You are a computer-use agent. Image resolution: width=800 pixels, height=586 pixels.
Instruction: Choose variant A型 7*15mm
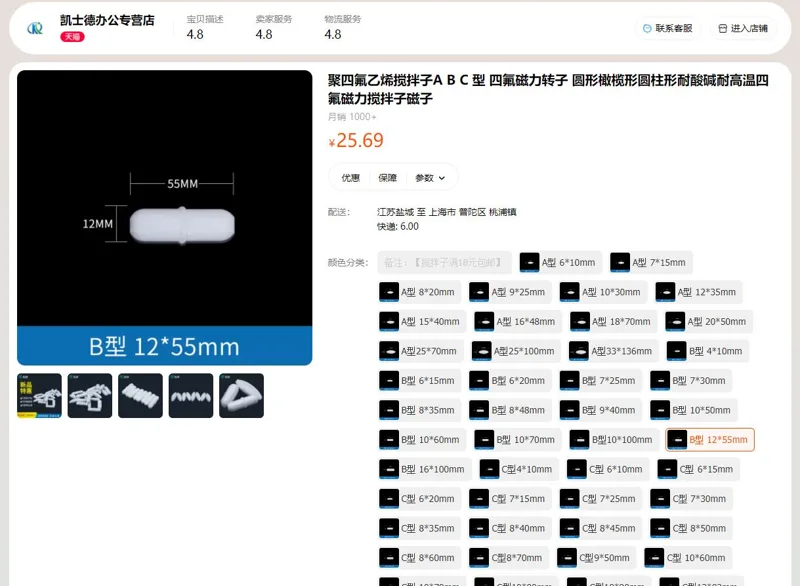click(651, 262)
